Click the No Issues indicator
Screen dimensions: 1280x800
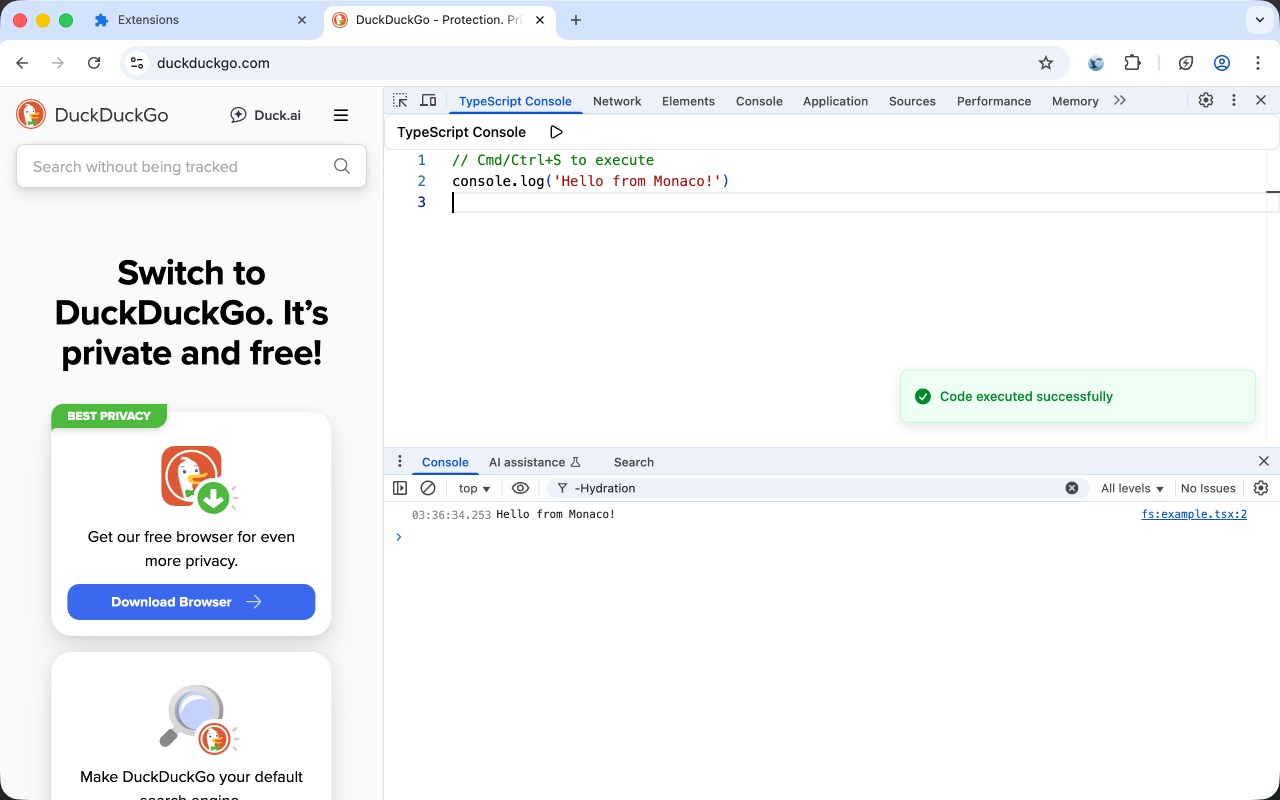[1208, 488]
